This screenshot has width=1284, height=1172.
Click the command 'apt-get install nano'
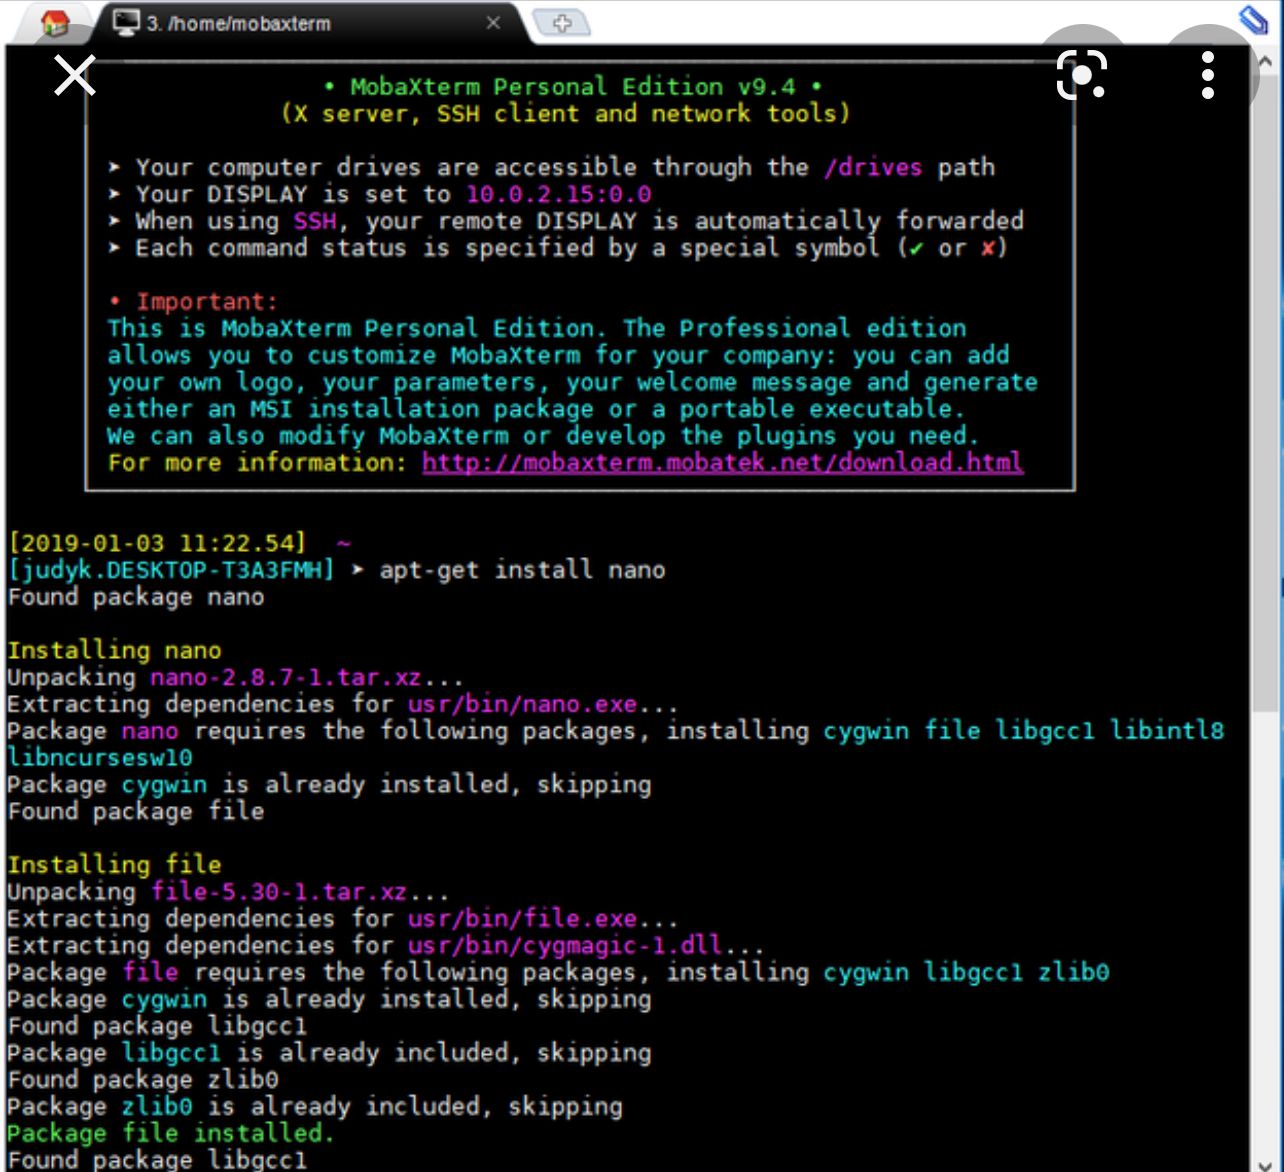(x=522, y=570)
